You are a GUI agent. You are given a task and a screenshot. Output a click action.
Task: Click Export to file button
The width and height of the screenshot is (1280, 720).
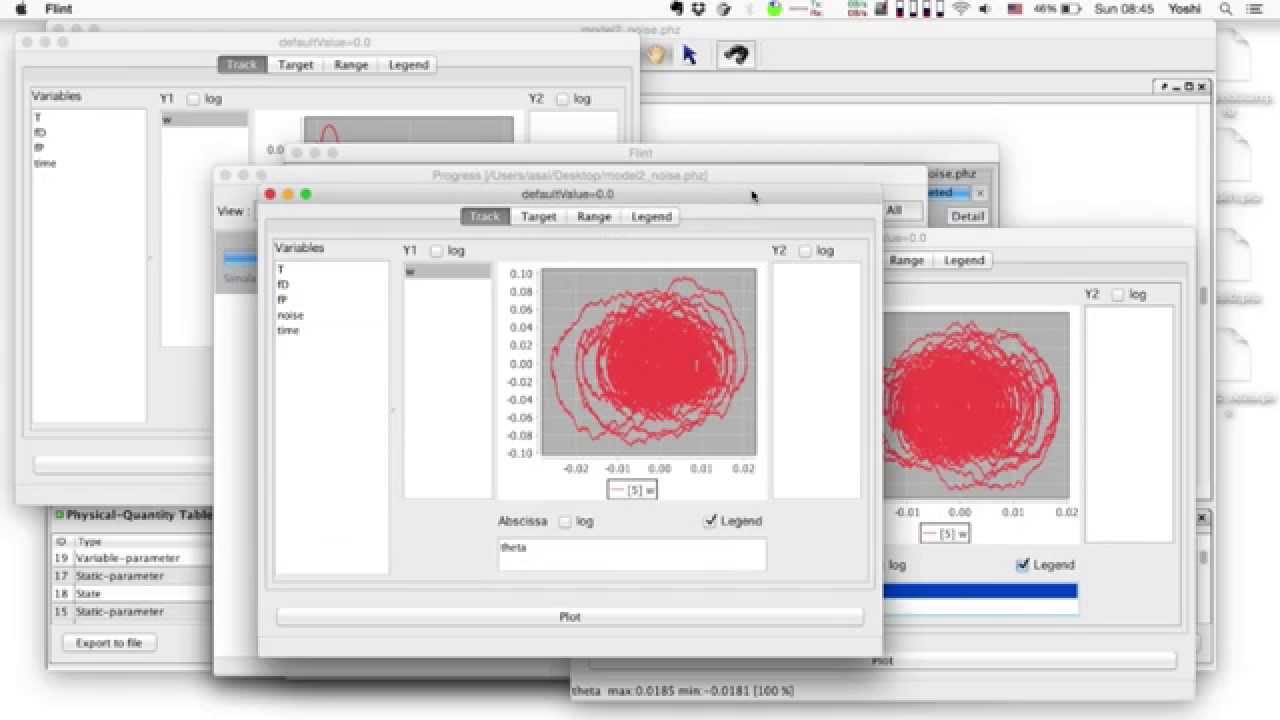pos(109,643)
